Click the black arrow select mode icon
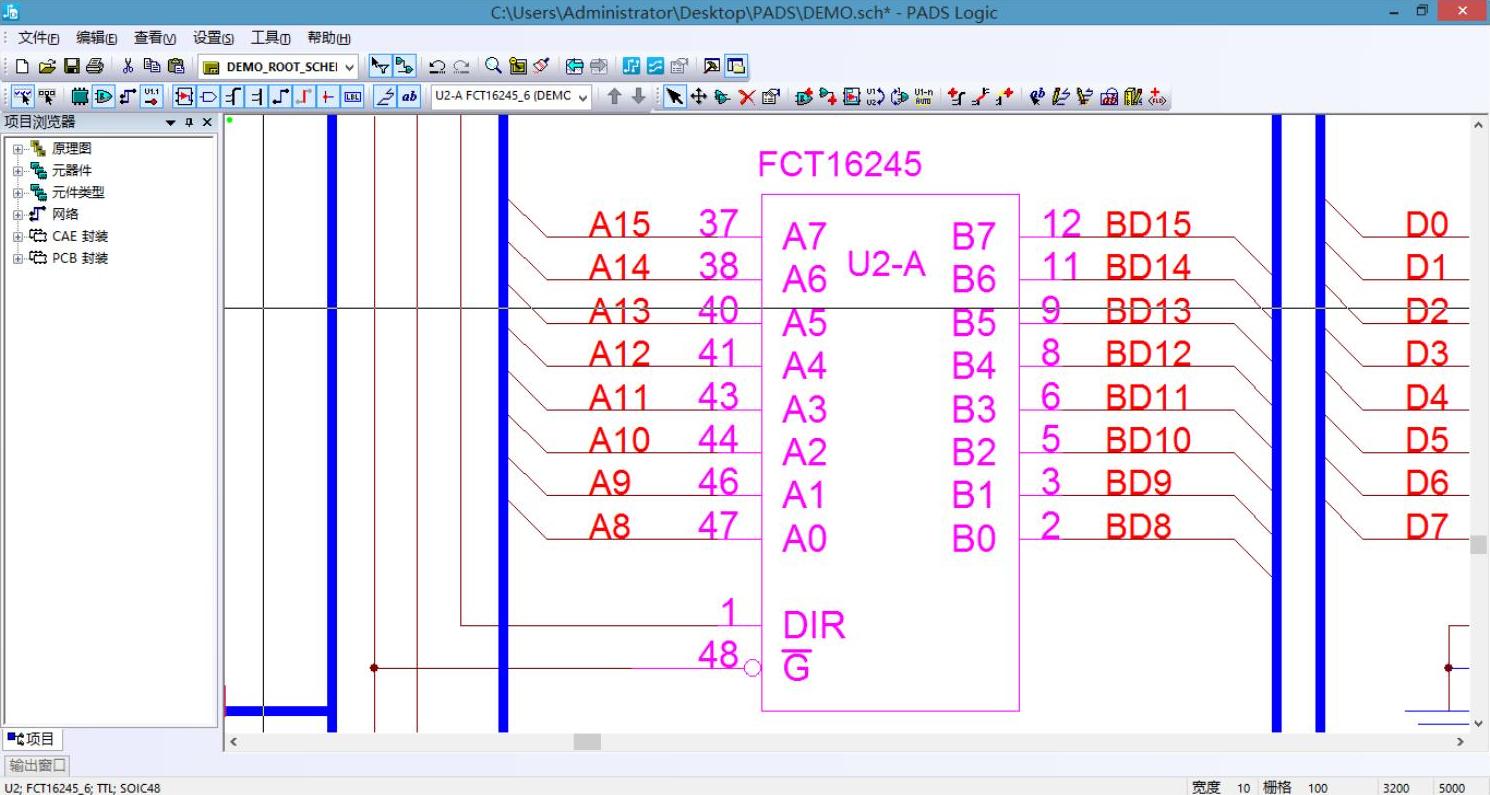The image size is (1490, 795). (x=675, y=97)
